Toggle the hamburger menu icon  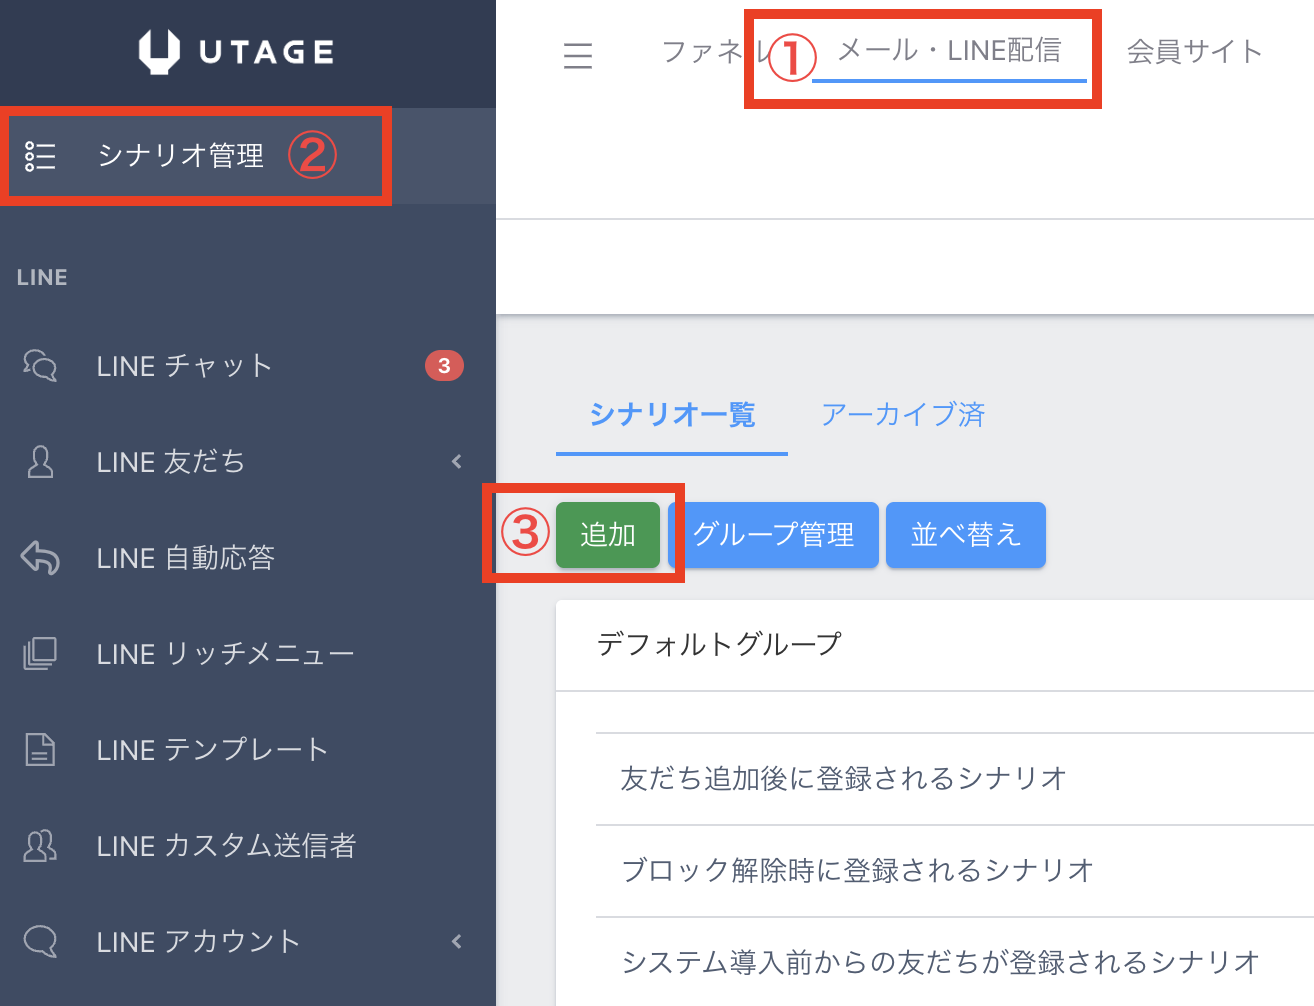tap(578, 55)
